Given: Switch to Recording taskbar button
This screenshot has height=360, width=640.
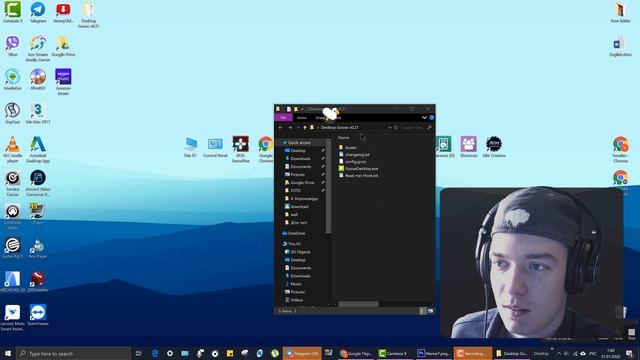Looking at the screenshot, I should pyautogui.click(x=473, y=353).
